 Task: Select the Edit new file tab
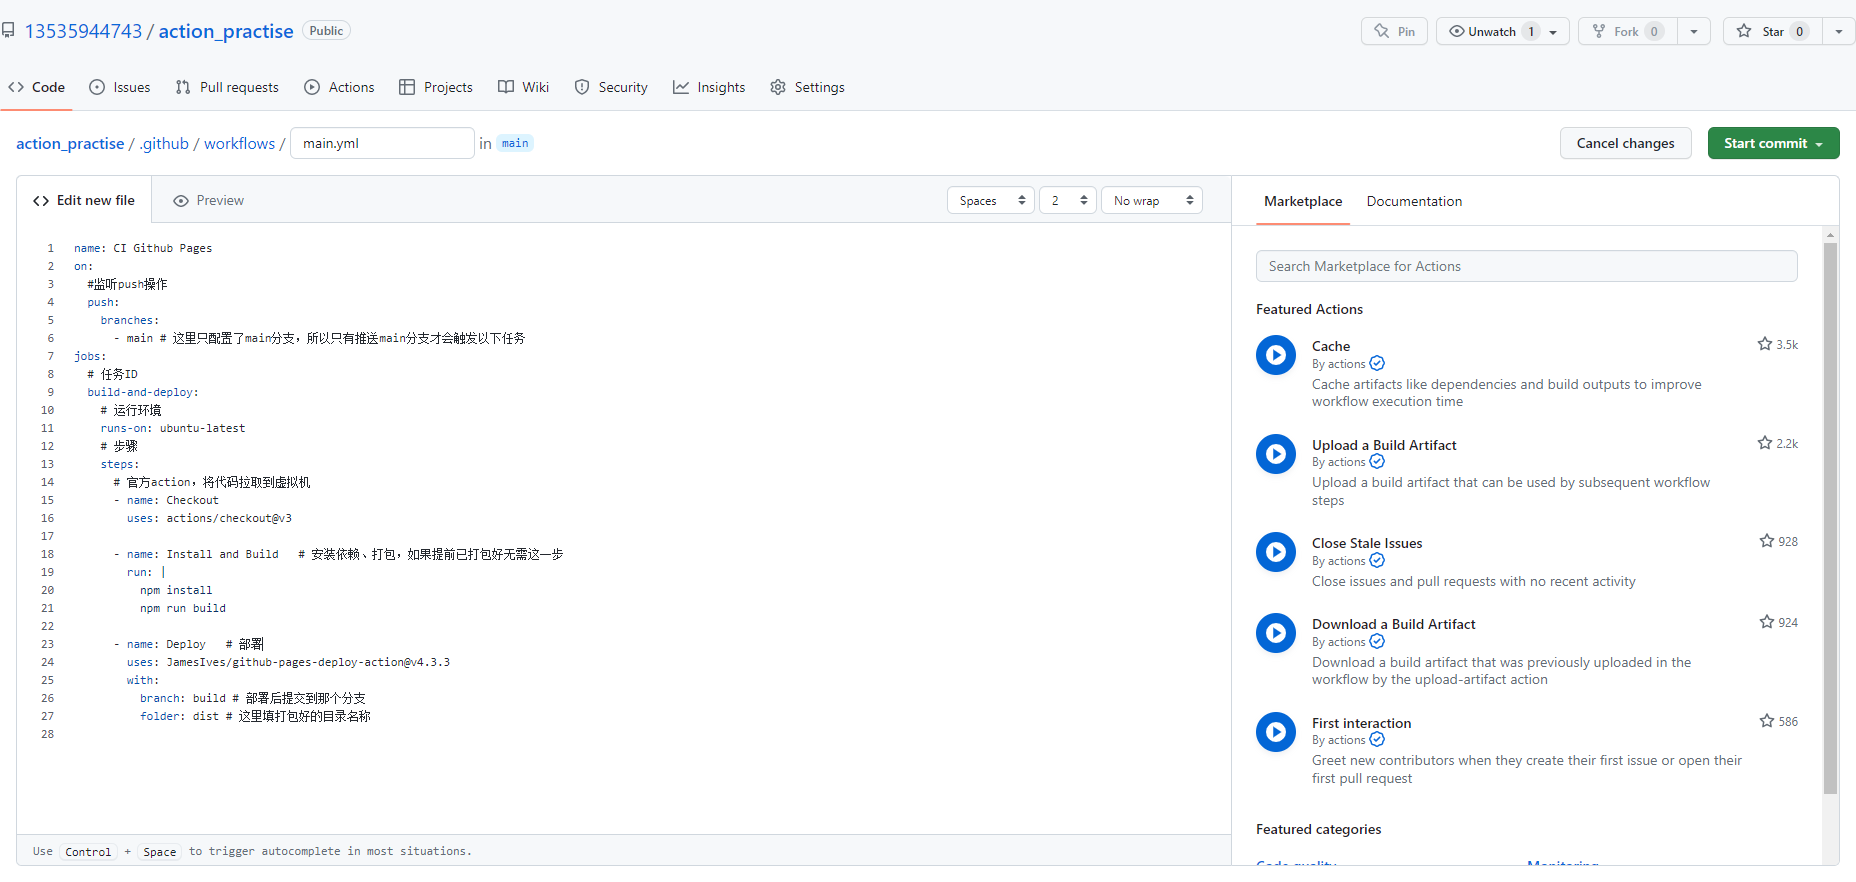(x=84, y=200)
